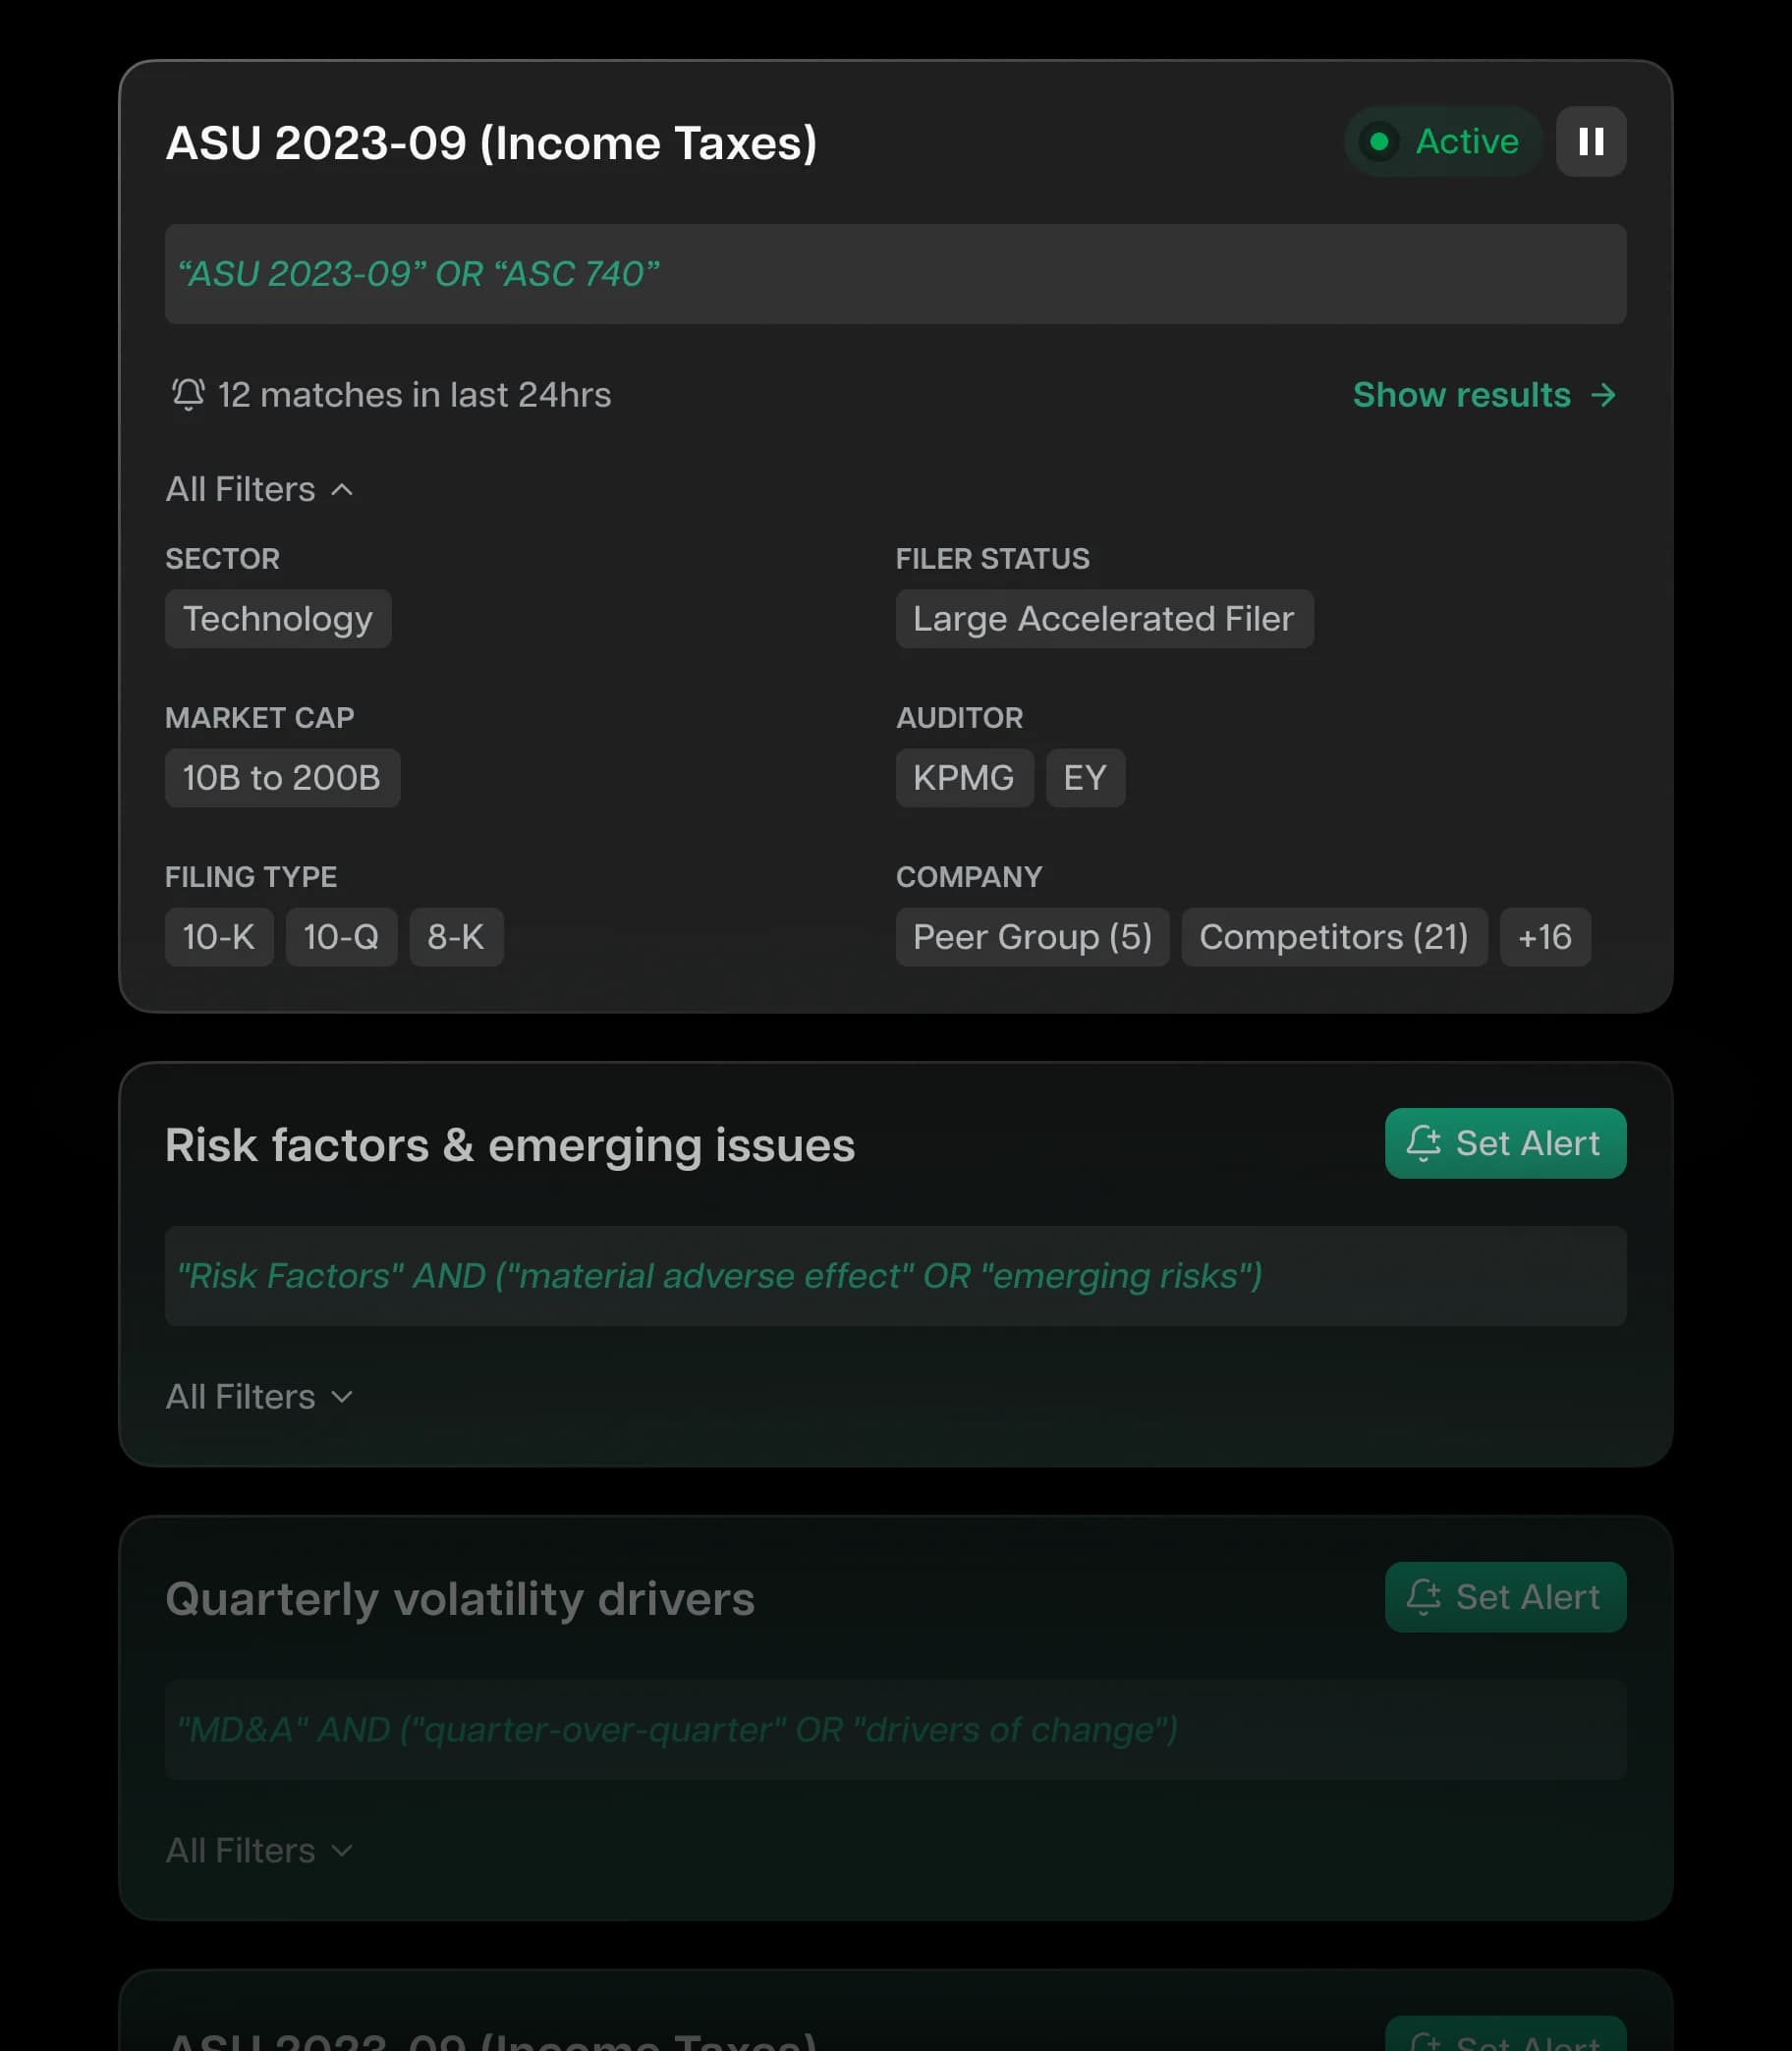
Task: Remove the KPMG auditor filter
Action: pyautogui.click(x=964, y=777)
